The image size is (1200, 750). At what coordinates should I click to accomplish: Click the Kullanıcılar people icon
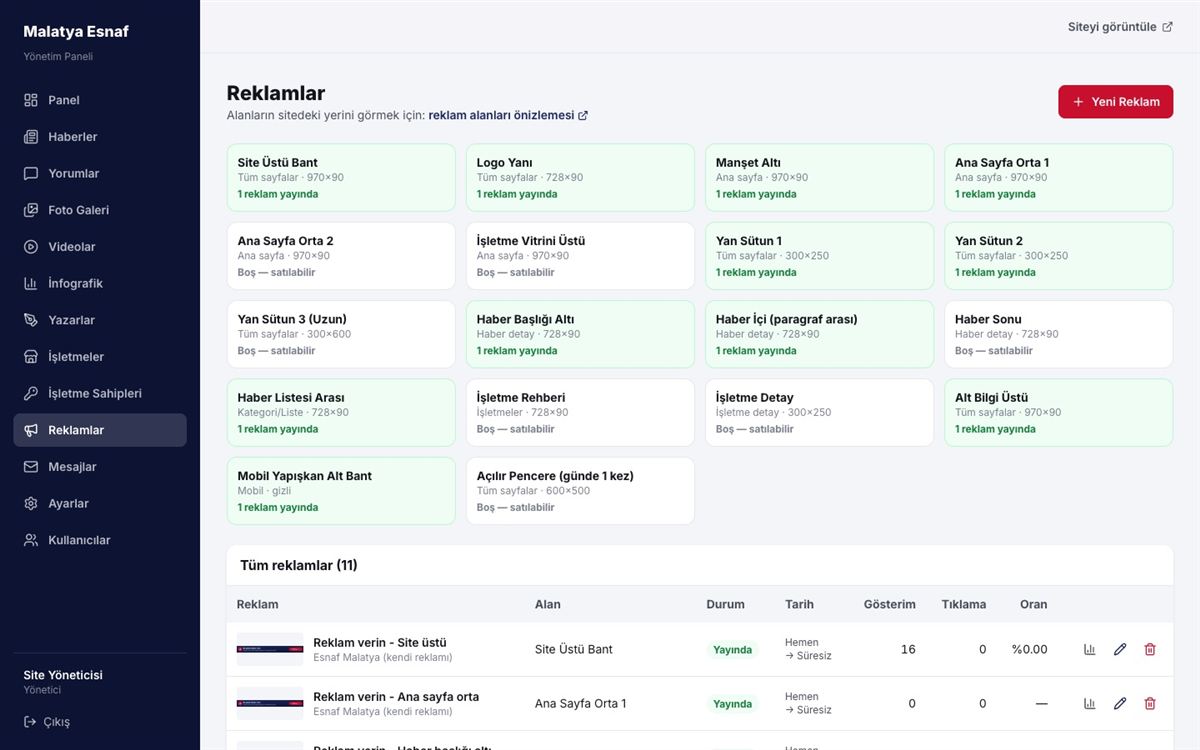click(x=31, y=540)
